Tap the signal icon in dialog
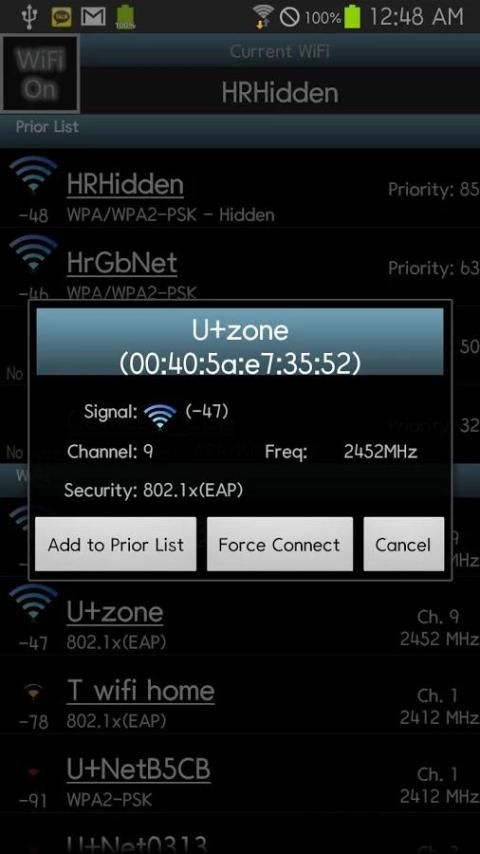 160,416
